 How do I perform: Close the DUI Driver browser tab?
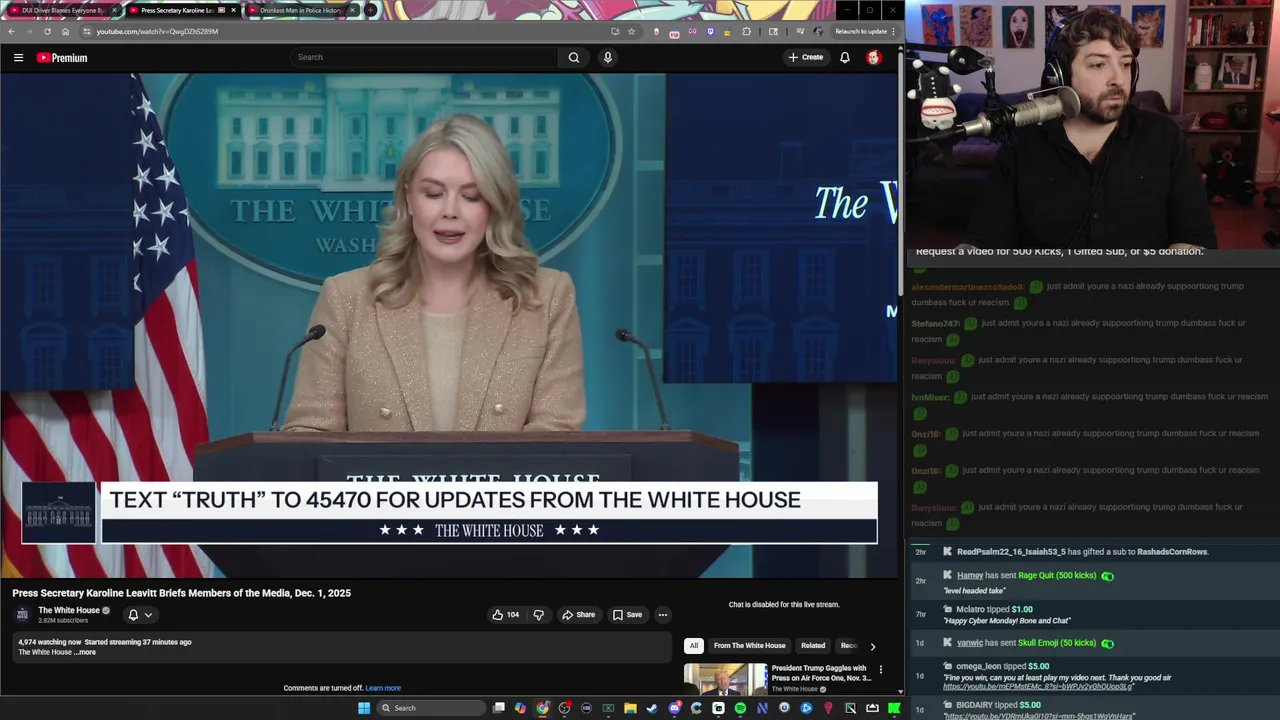tap(115, 10)
